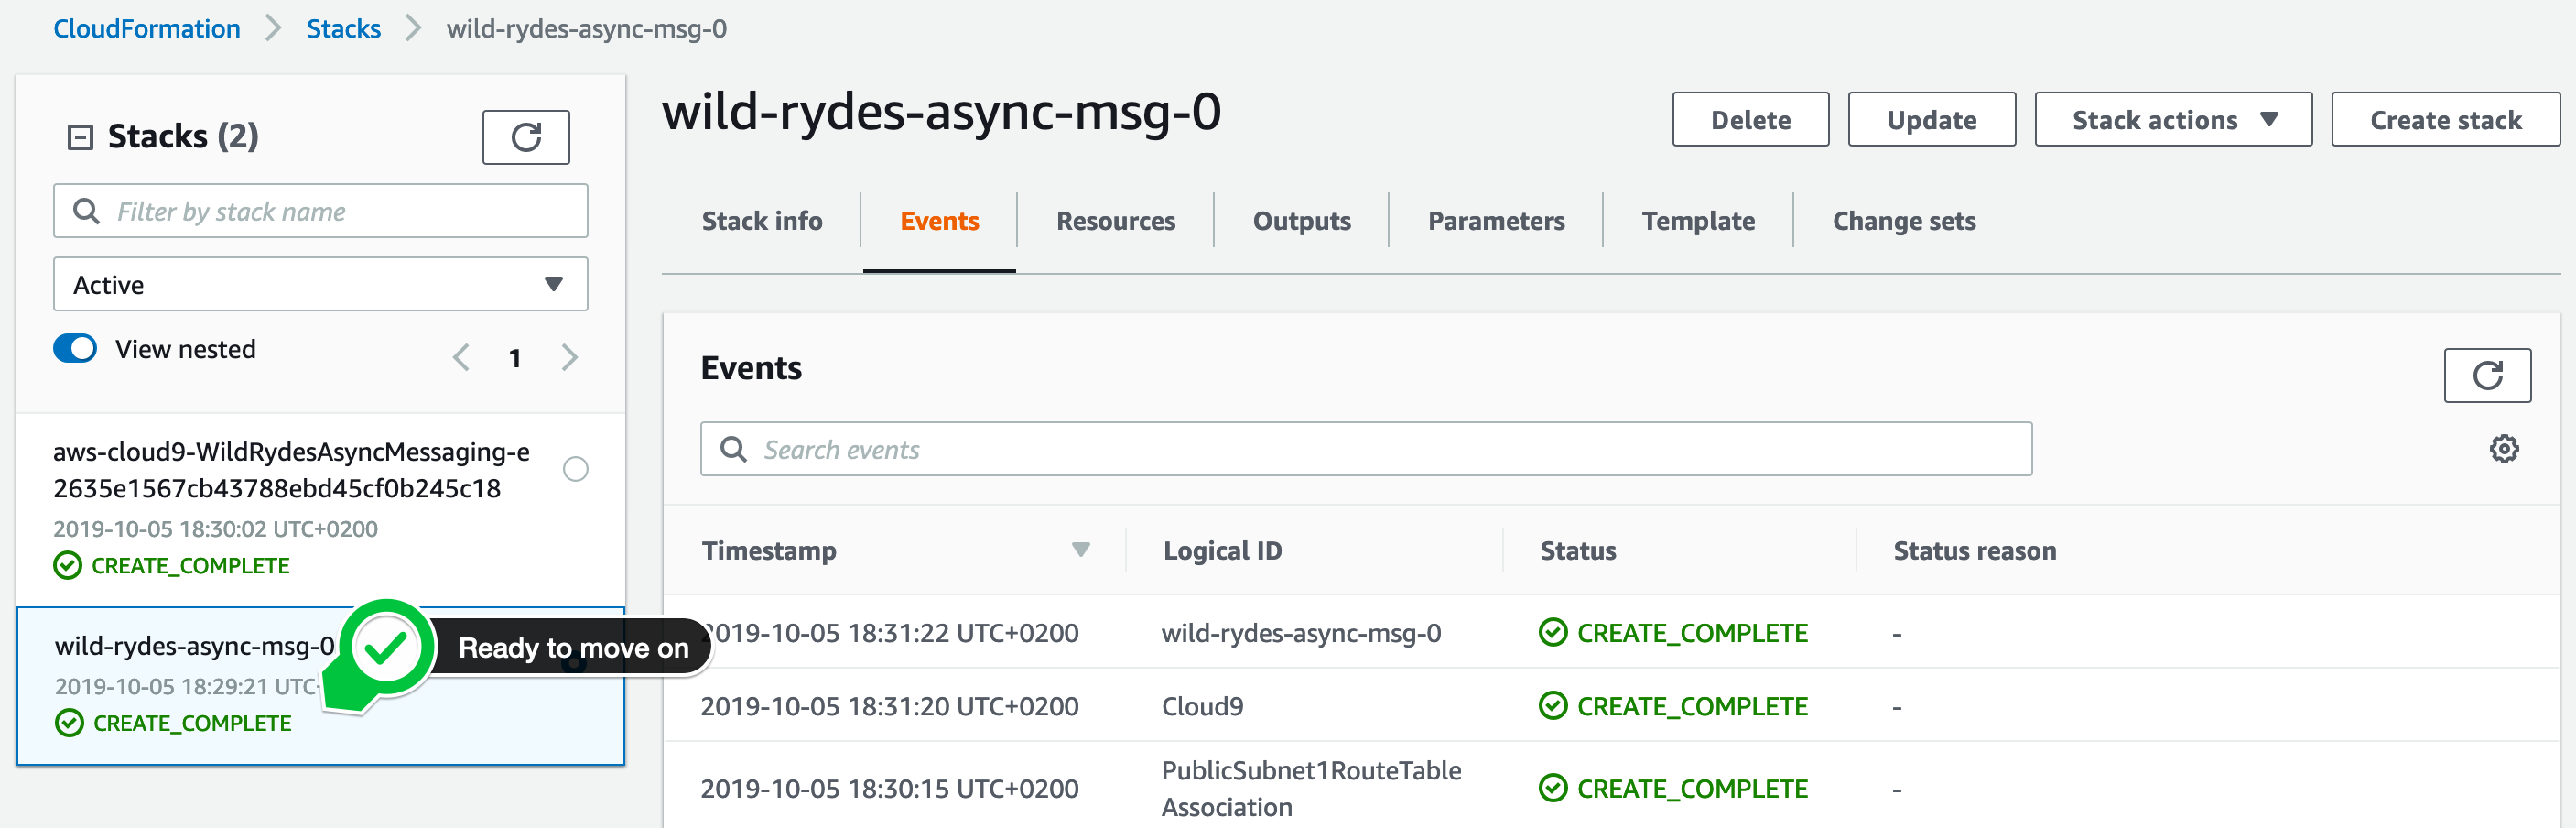The width and height of the screenshot is (2576, 828).
Task: Click the Status reason column header
Action: (1974, 550)
